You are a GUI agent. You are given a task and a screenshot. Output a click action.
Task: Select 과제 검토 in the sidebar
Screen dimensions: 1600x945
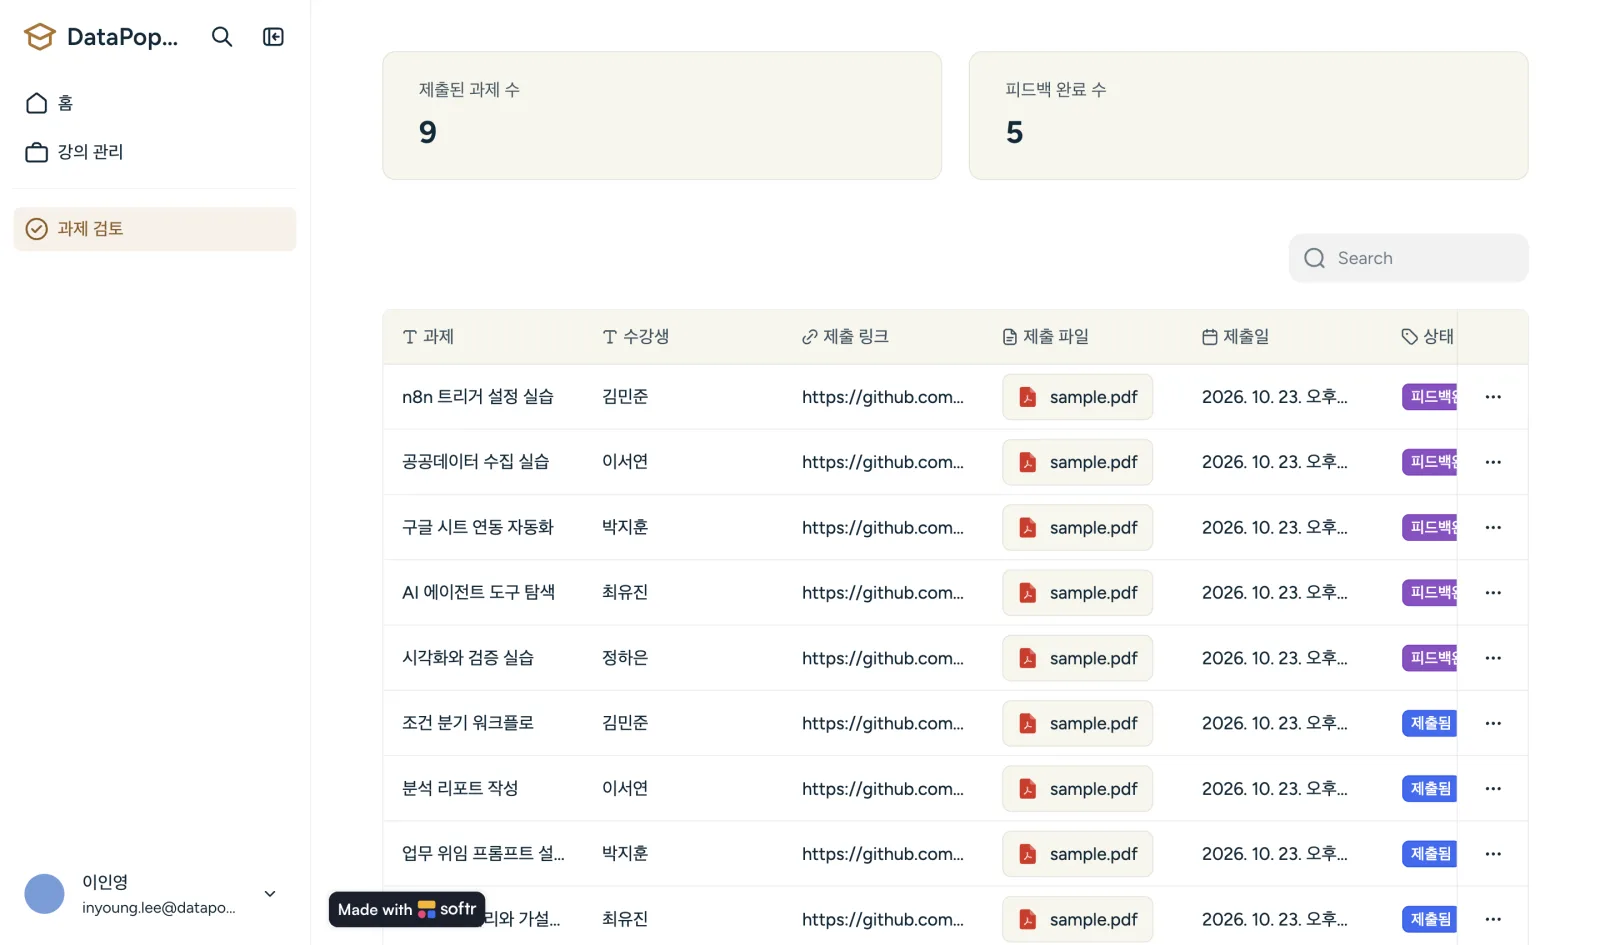[155, 229]
